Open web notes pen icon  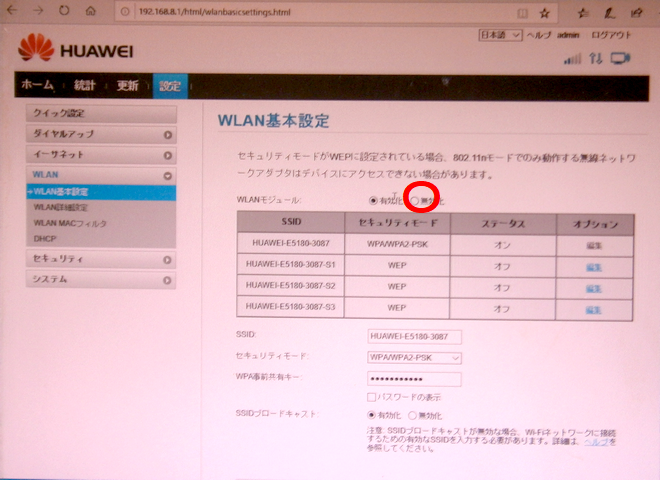[x=609, y=13]
